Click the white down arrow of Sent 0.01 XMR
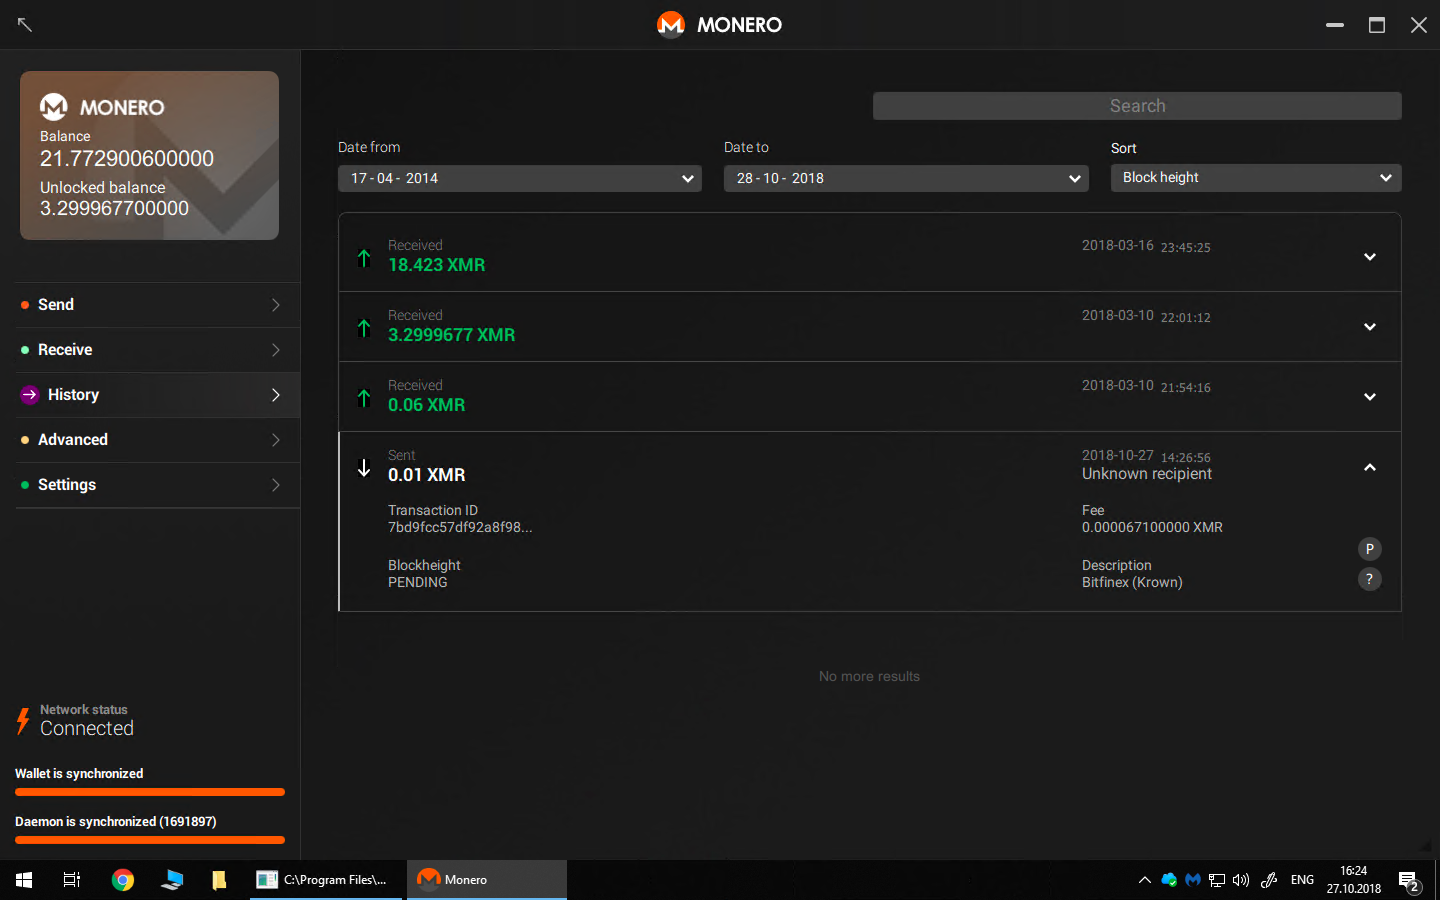Viewport: 1440px width, 900px height. click(364, 468)
